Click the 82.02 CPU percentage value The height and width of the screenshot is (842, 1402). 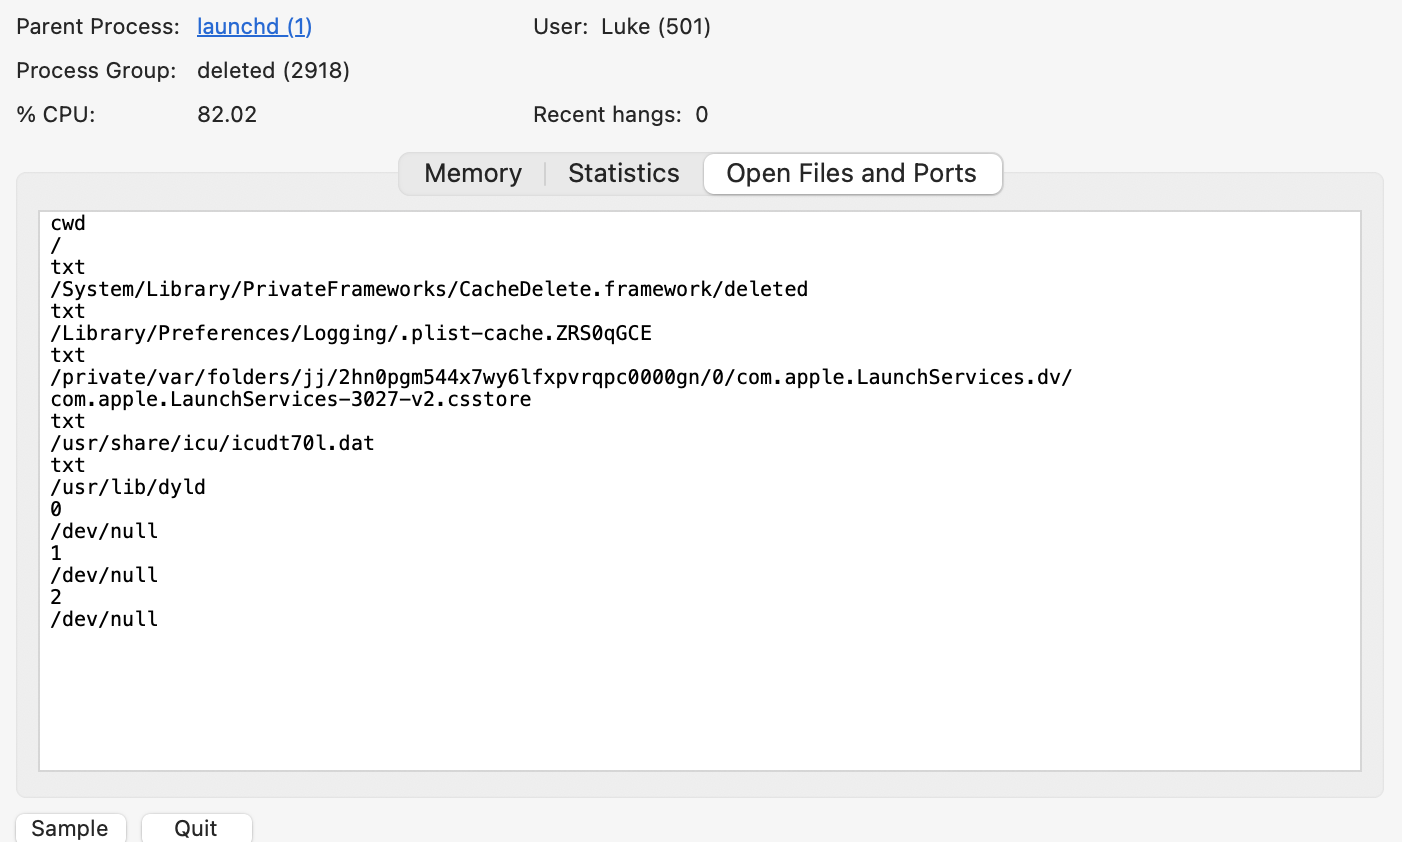[227, 115]
